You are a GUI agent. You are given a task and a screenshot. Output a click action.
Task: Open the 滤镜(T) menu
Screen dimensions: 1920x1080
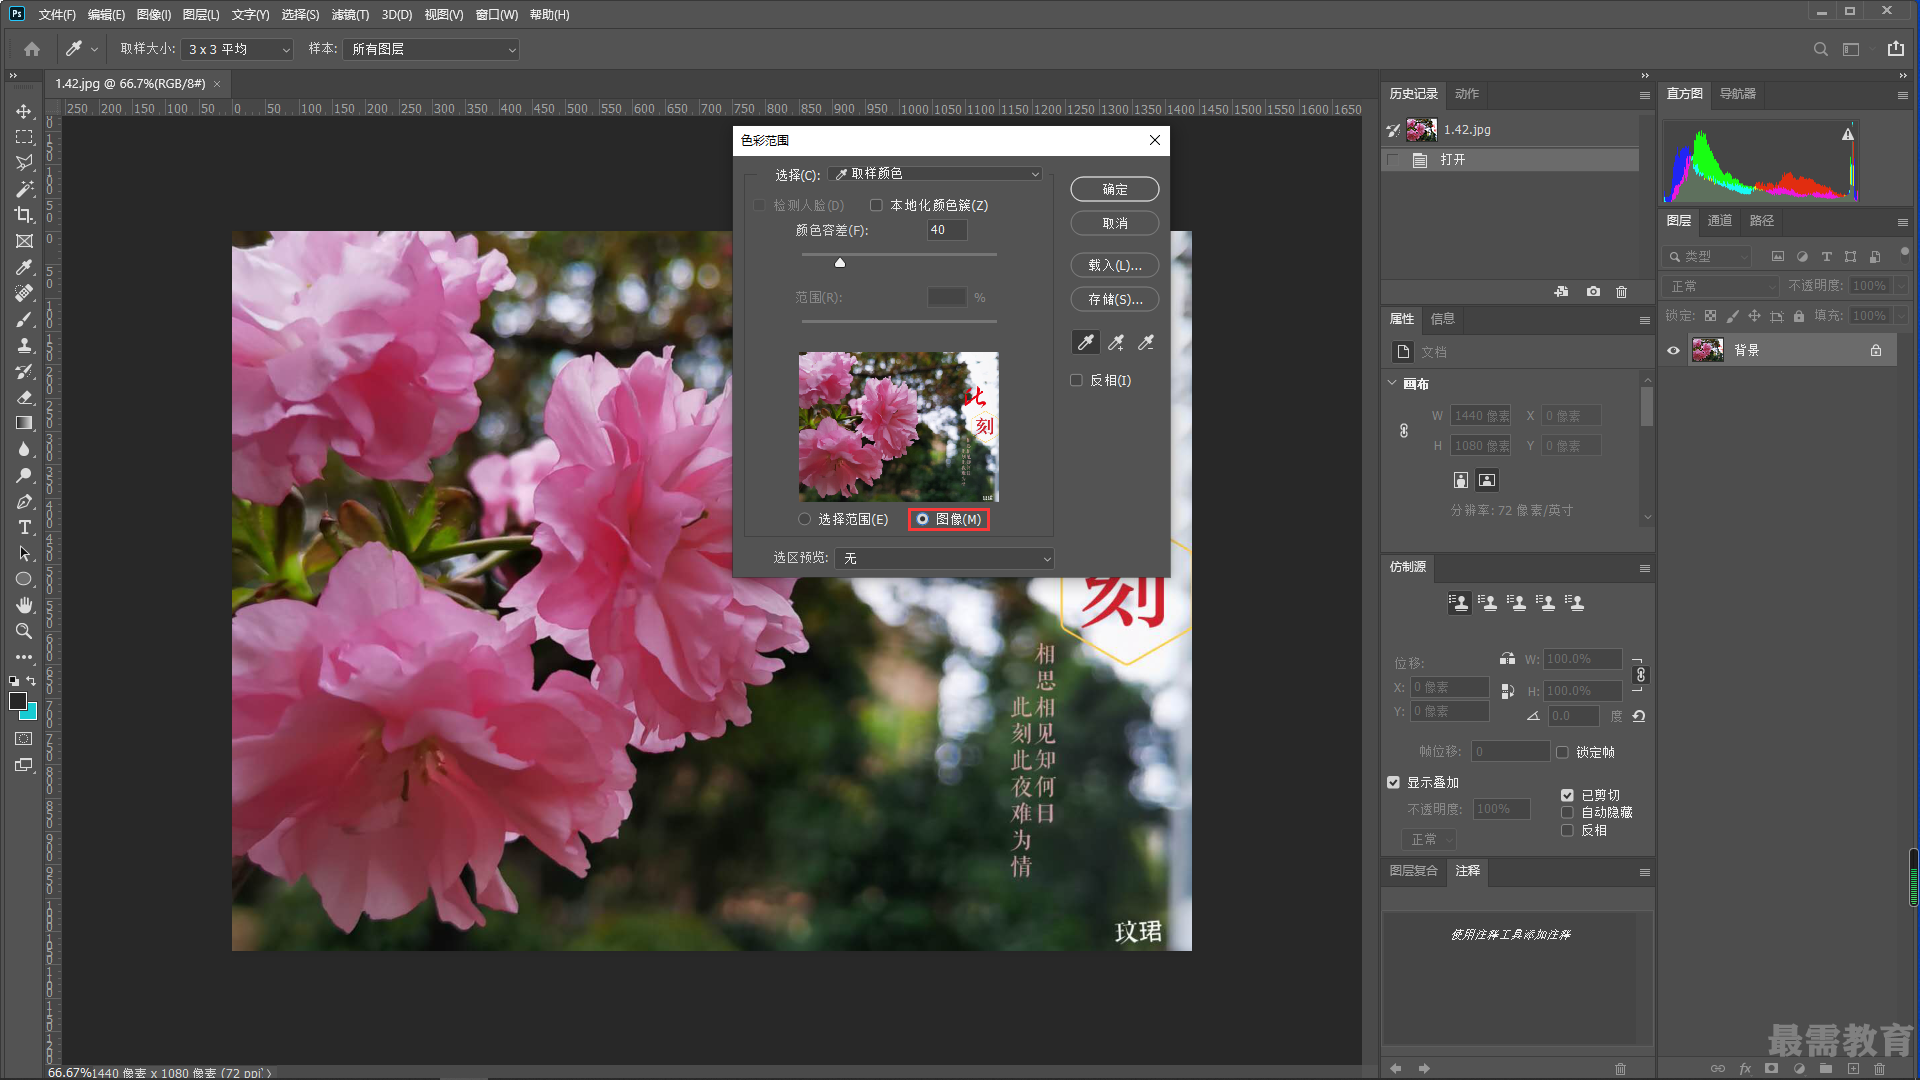350,14
